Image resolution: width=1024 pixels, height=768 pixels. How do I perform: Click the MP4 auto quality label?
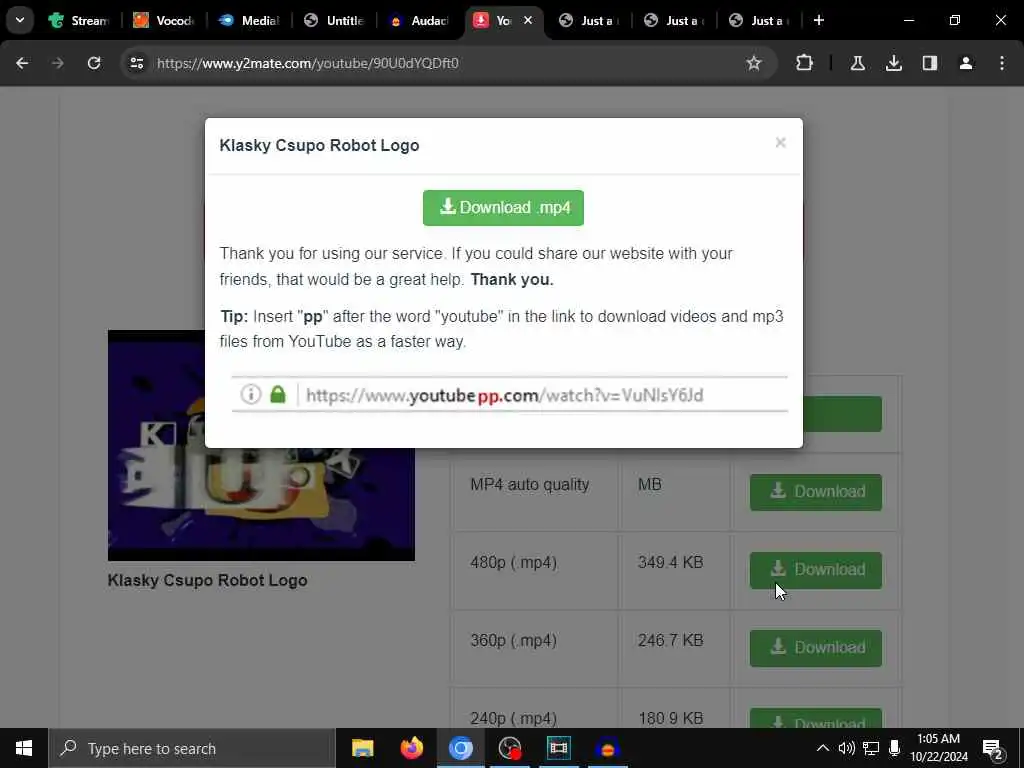[530, 485]
